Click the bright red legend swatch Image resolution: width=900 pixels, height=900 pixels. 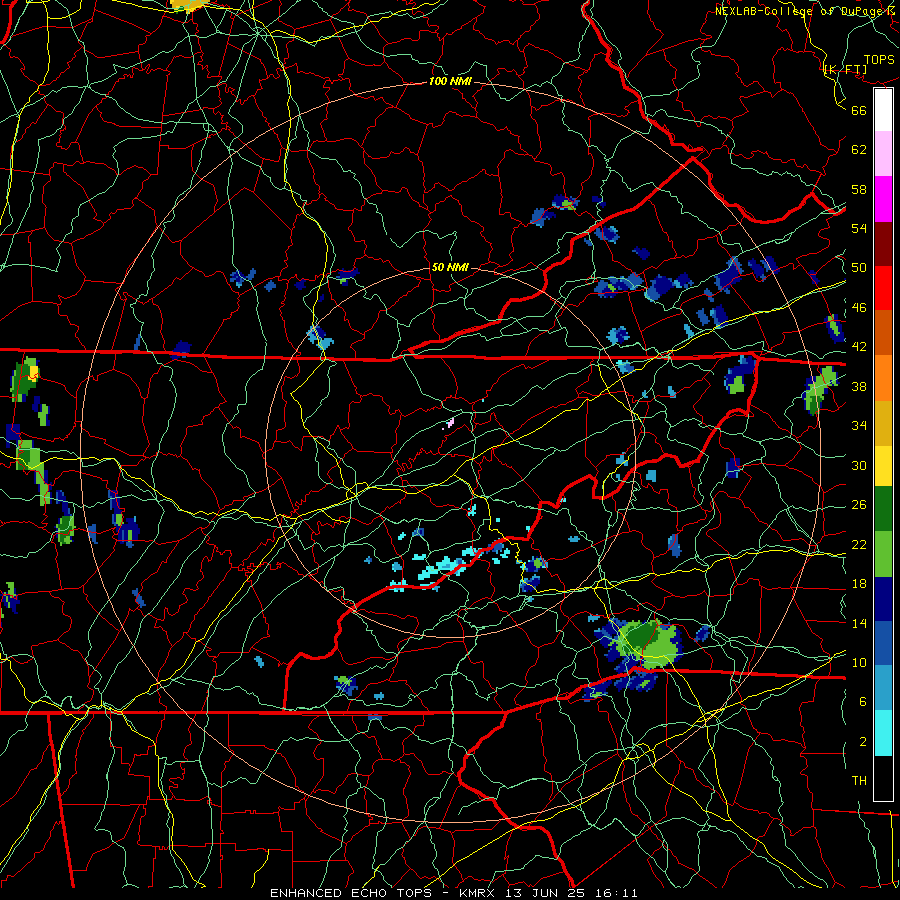(883, 288)
